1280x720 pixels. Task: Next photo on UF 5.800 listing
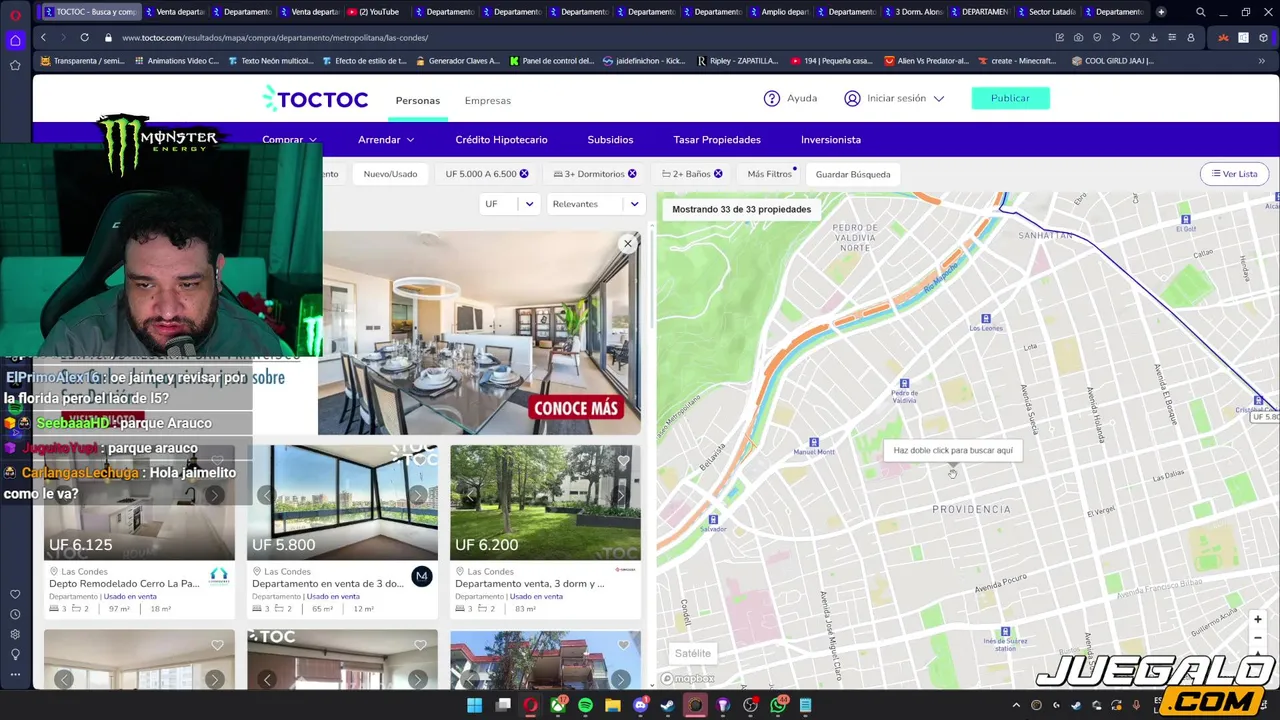(x=418, y=495)
